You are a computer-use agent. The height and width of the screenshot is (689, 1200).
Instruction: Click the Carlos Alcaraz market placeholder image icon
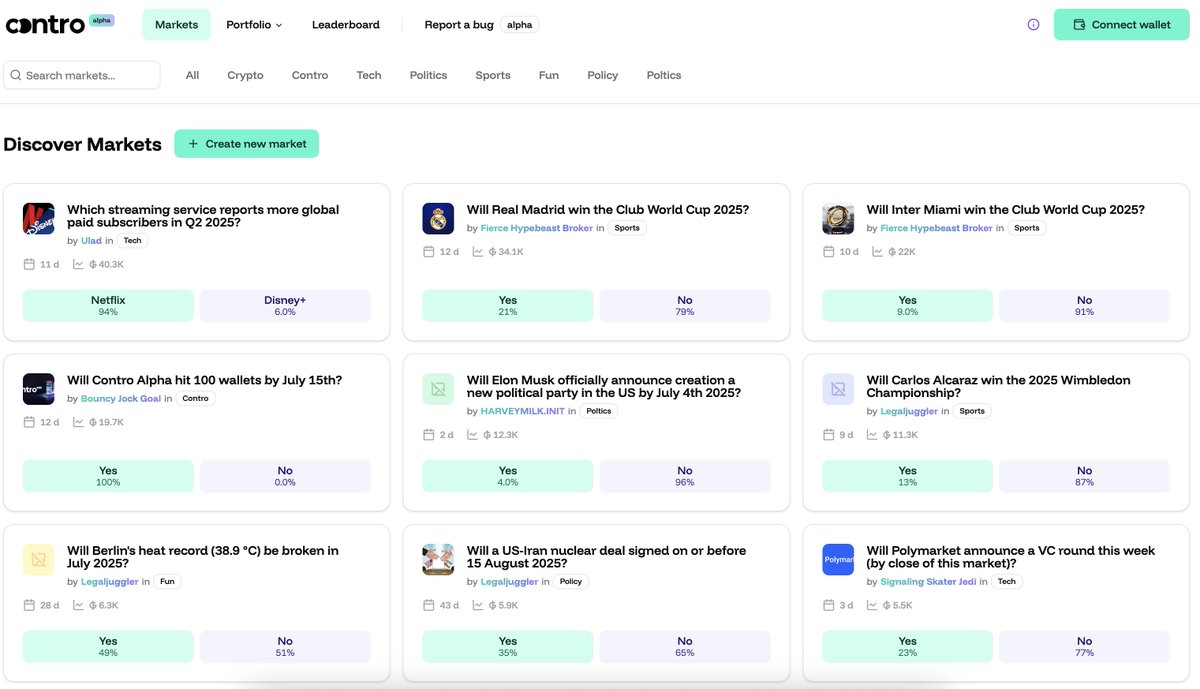point(838,389)
